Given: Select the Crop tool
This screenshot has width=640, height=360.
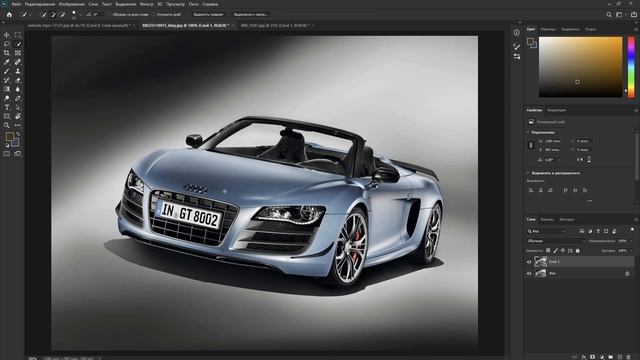Looking at the screenshot, I should point(7,53).
